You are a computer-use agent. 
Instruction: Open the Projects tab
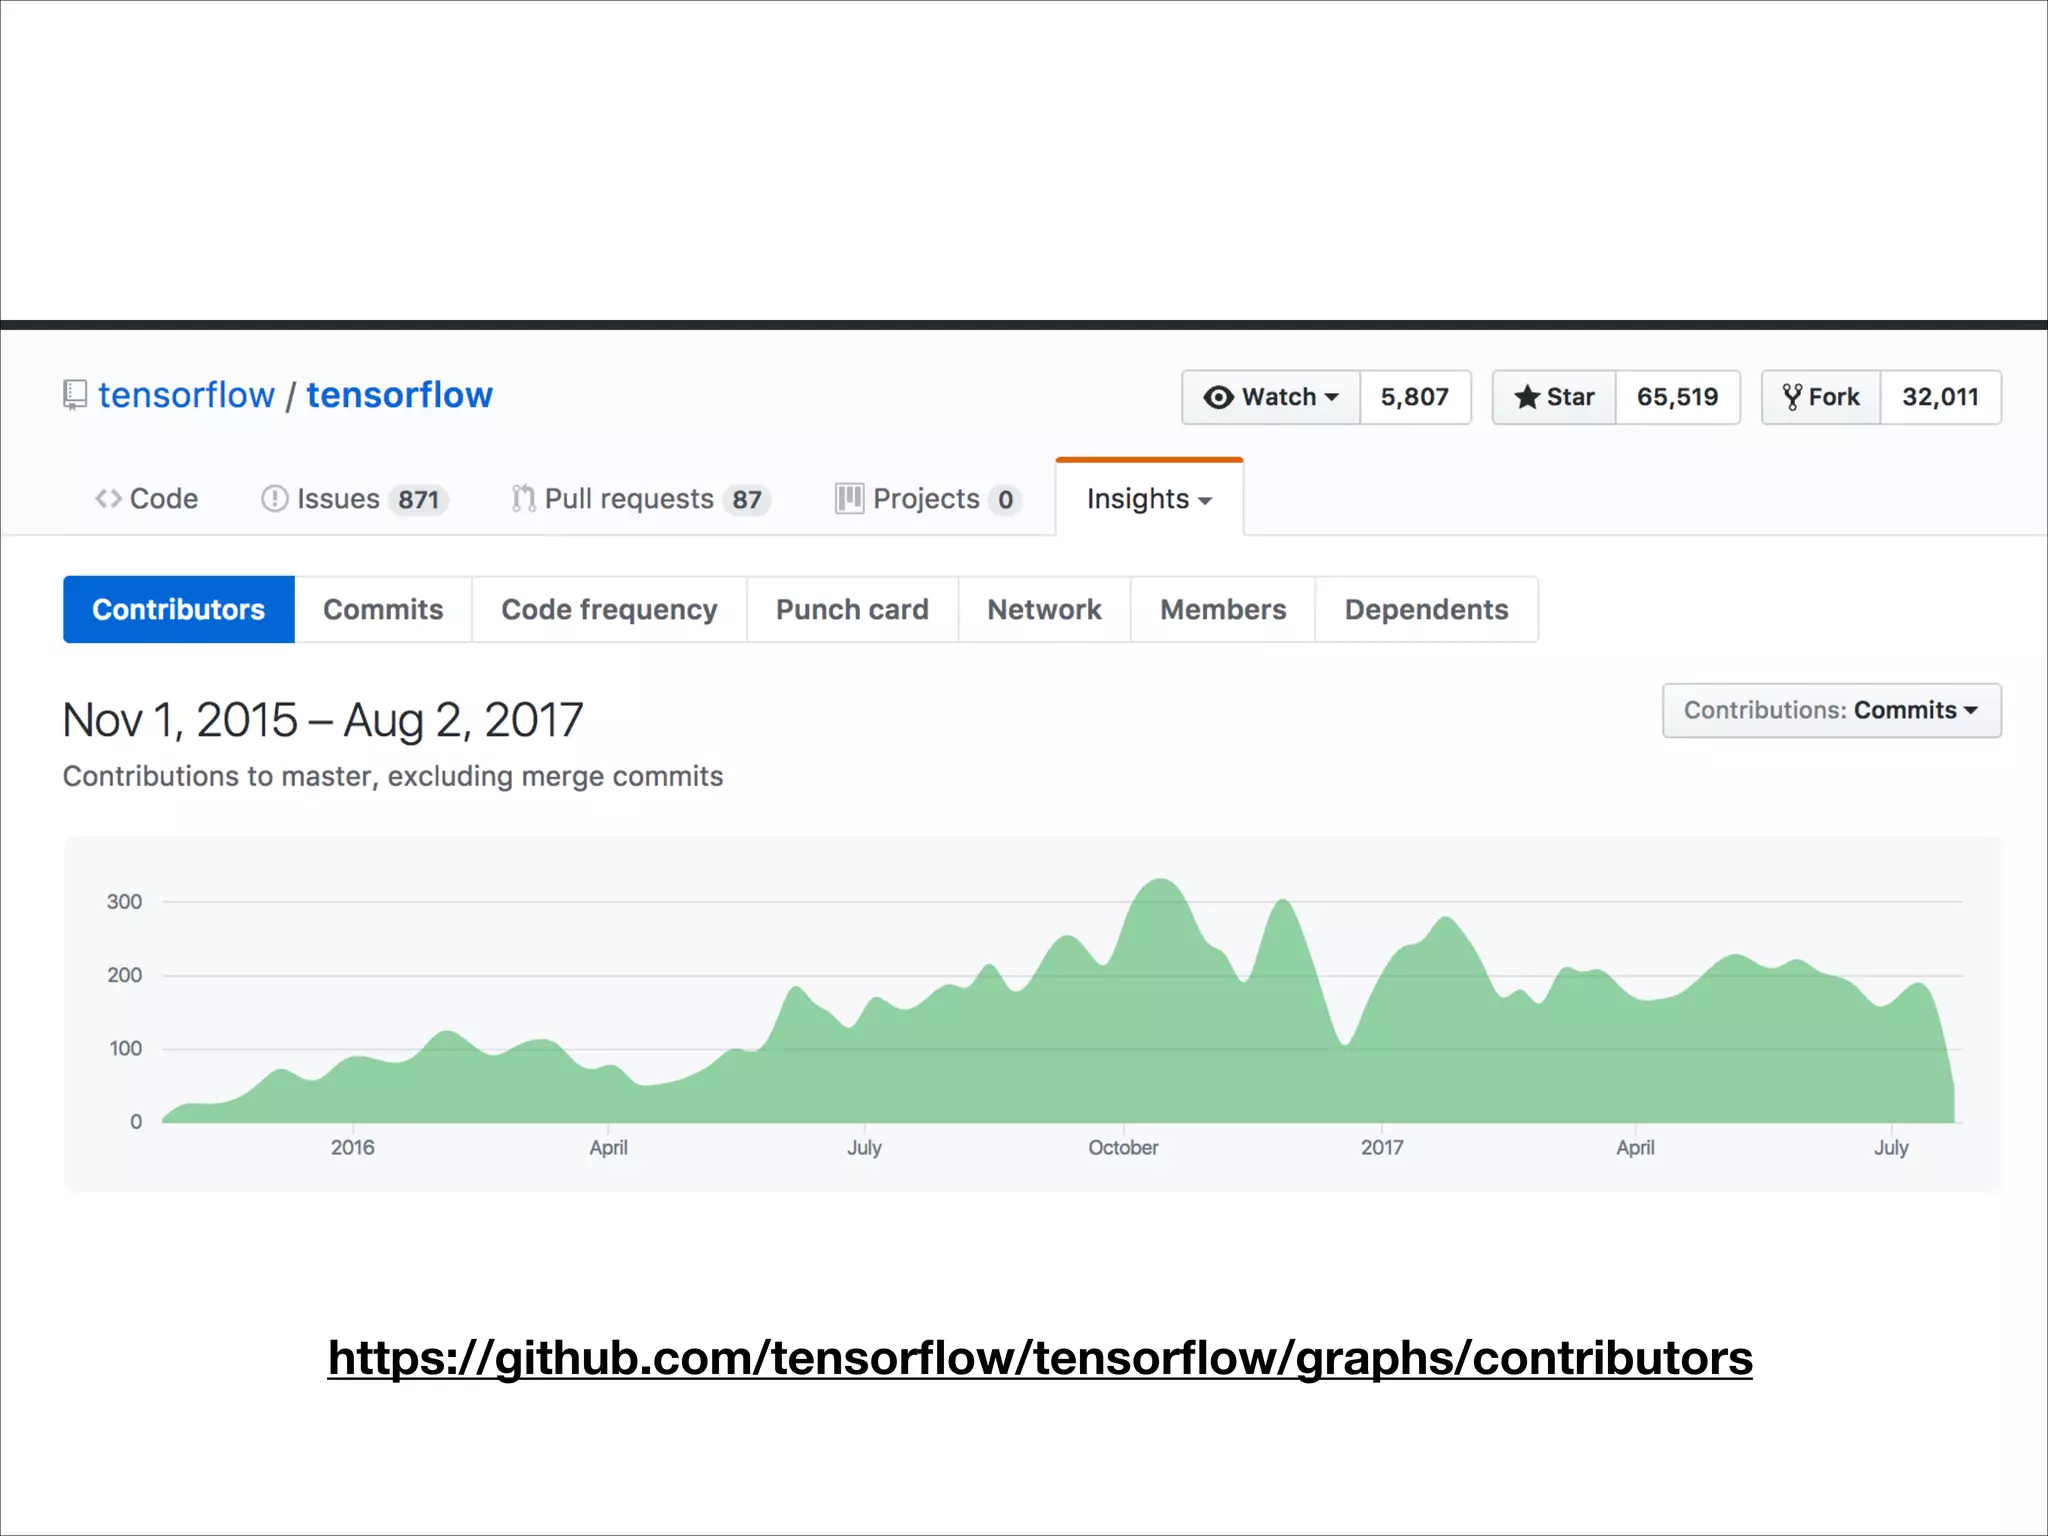(928, 498)
